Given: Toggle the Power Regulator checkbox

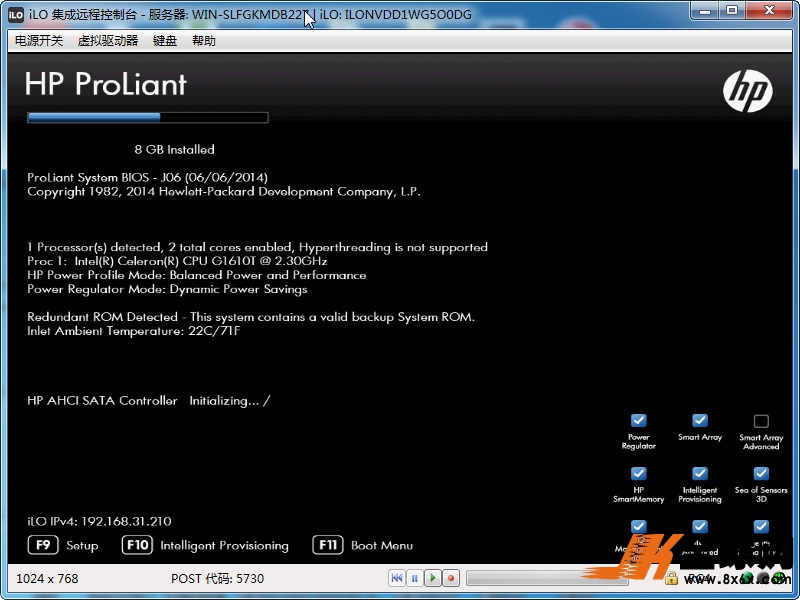Looking at the screenshot, I should tap(639, 421).
